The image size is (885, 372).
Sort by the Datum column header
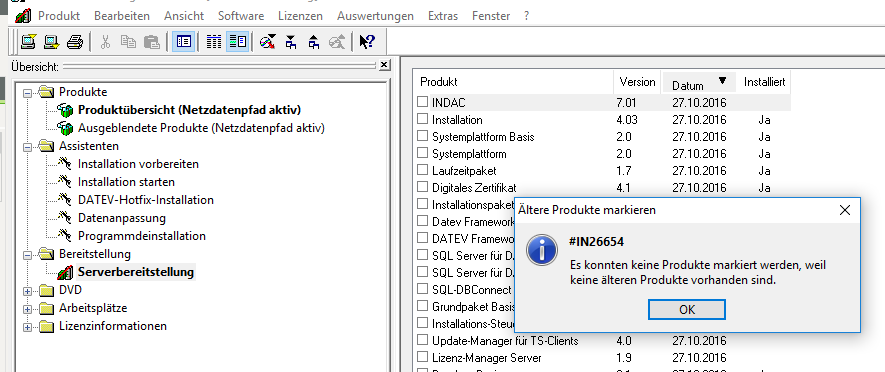(x=699, y=82)
